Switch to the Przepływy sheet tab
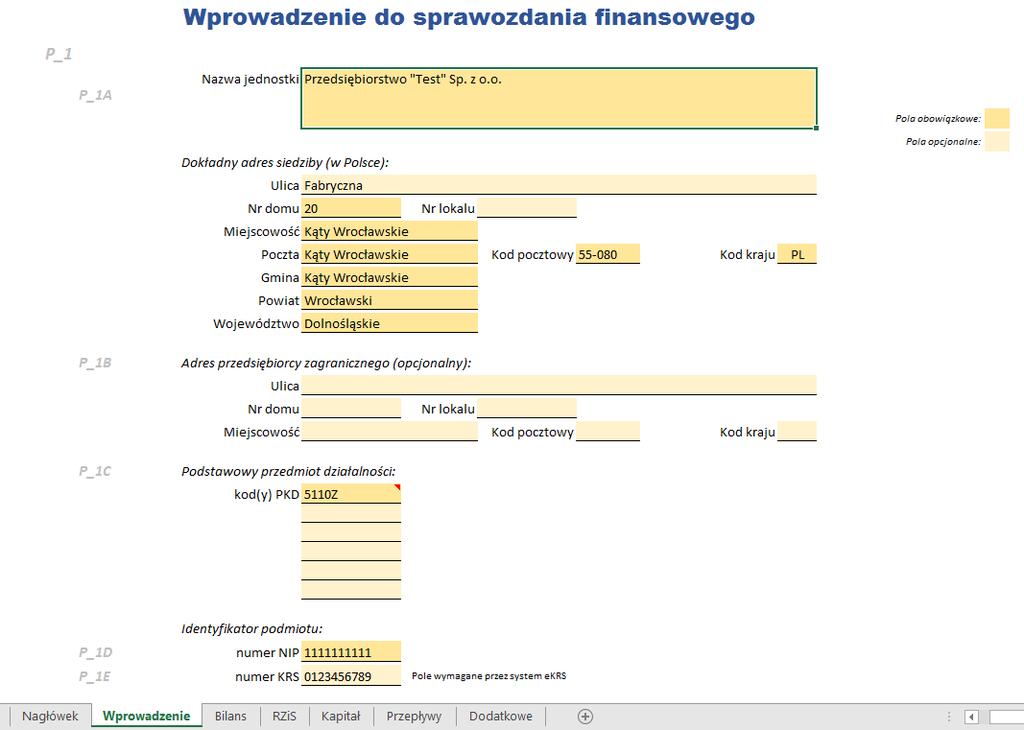Viewport: 1024px width, 730px height. [414, 716]
